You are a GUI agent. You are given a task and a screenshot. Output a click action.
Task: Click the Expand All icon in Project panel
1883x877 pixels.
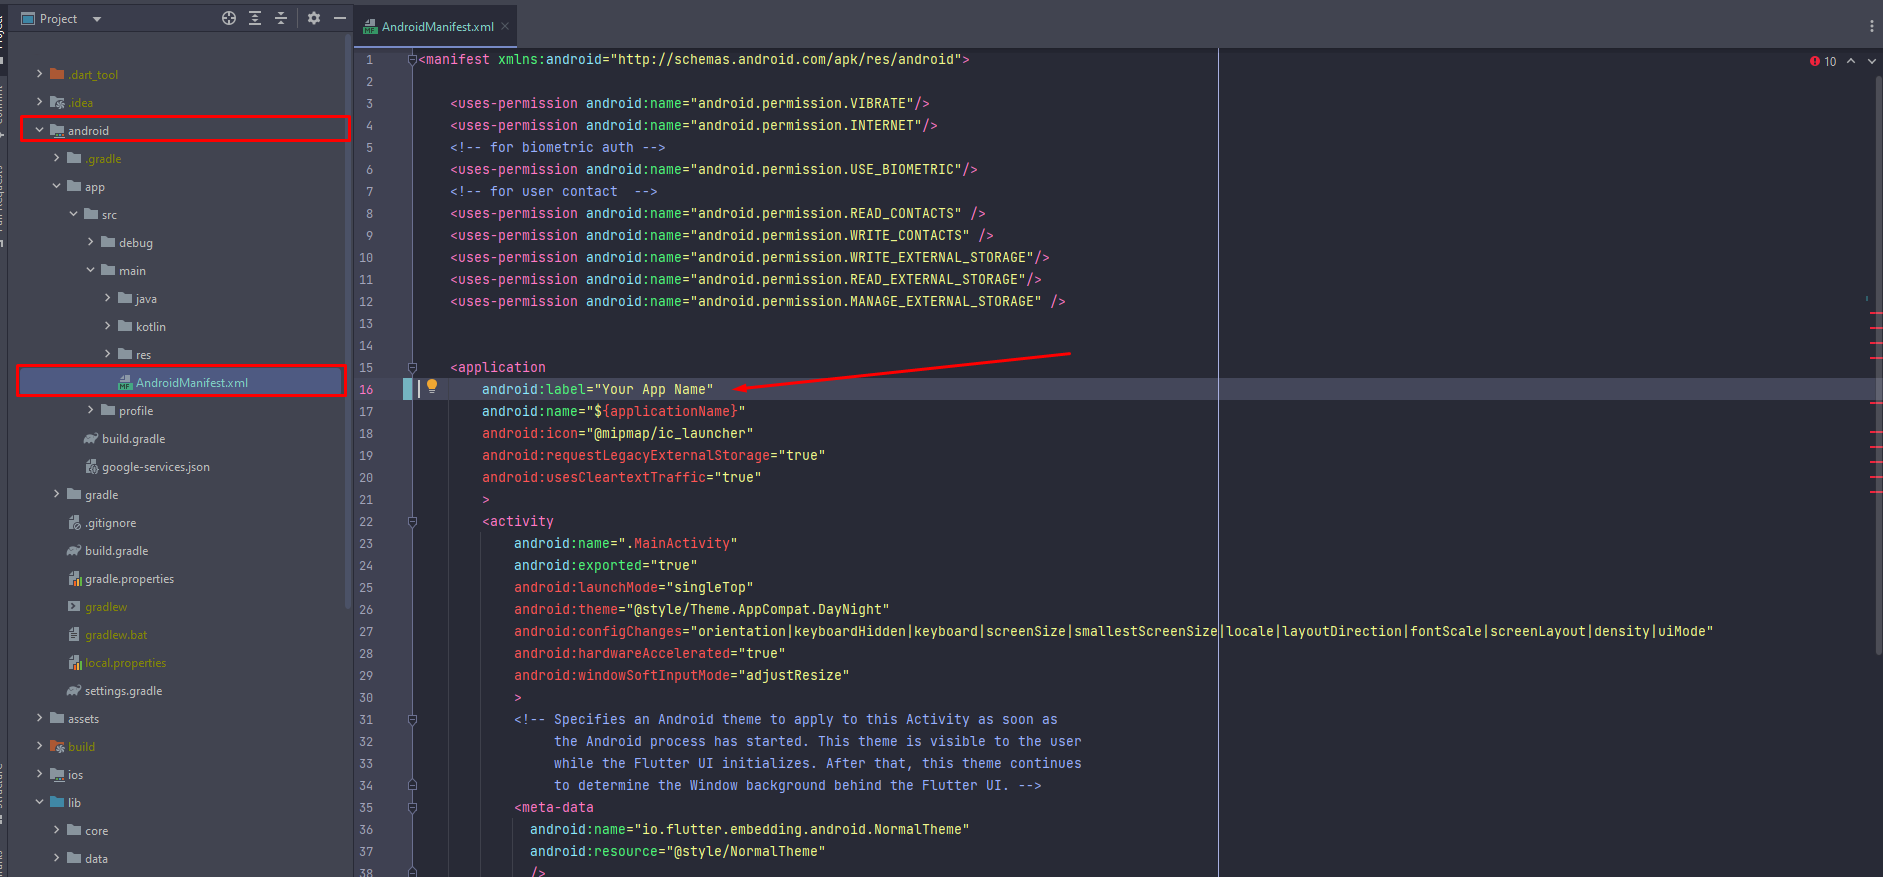255,18
